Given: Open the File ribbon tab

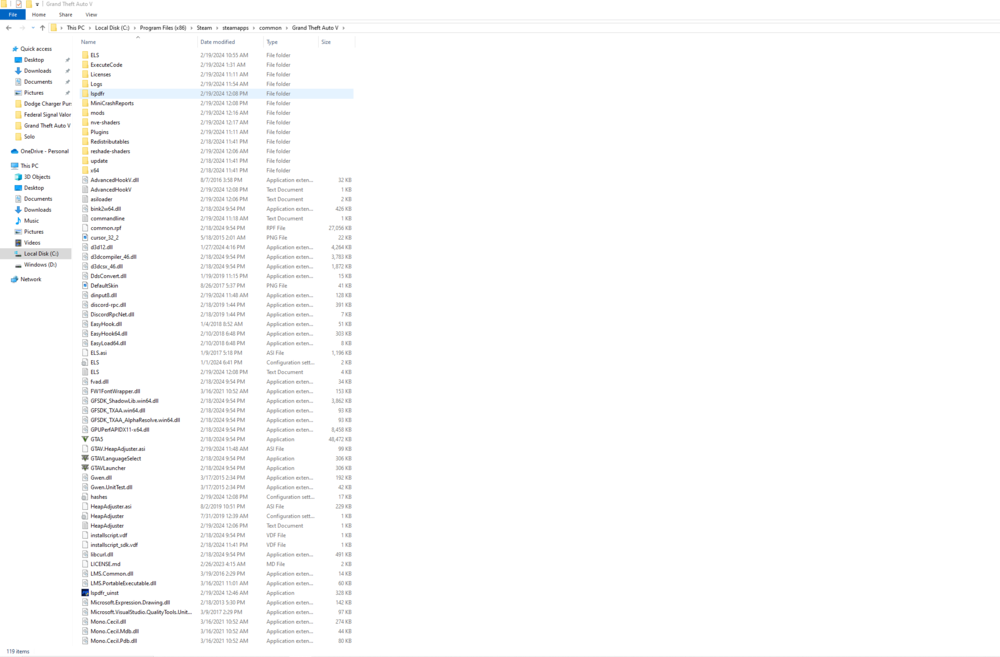Looking at the screenshot, I should coord(13,15).
